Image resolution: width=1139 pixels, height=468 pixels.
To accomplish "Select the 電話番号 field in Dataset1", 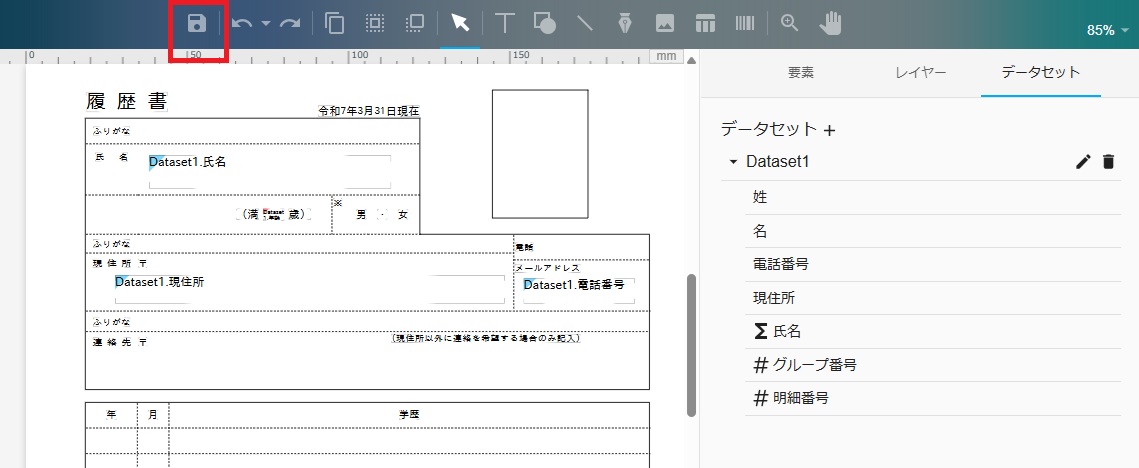I will coord(780,264).
